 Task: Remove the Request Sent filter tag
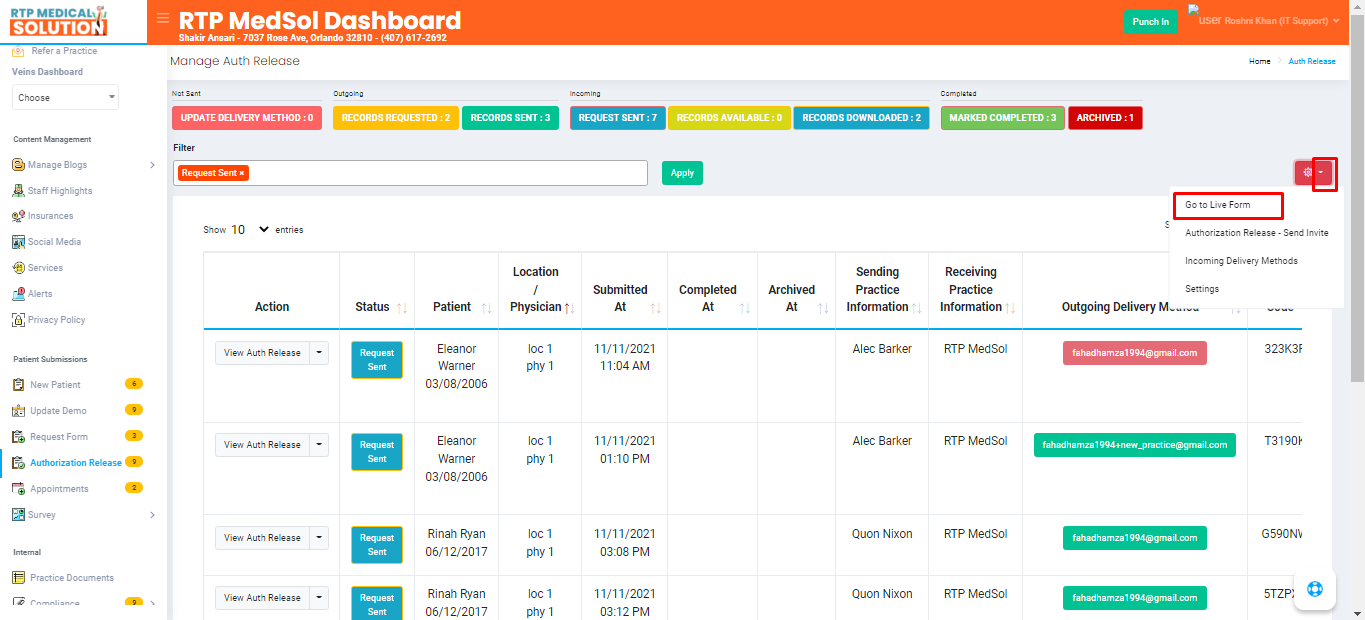point(241,173)
